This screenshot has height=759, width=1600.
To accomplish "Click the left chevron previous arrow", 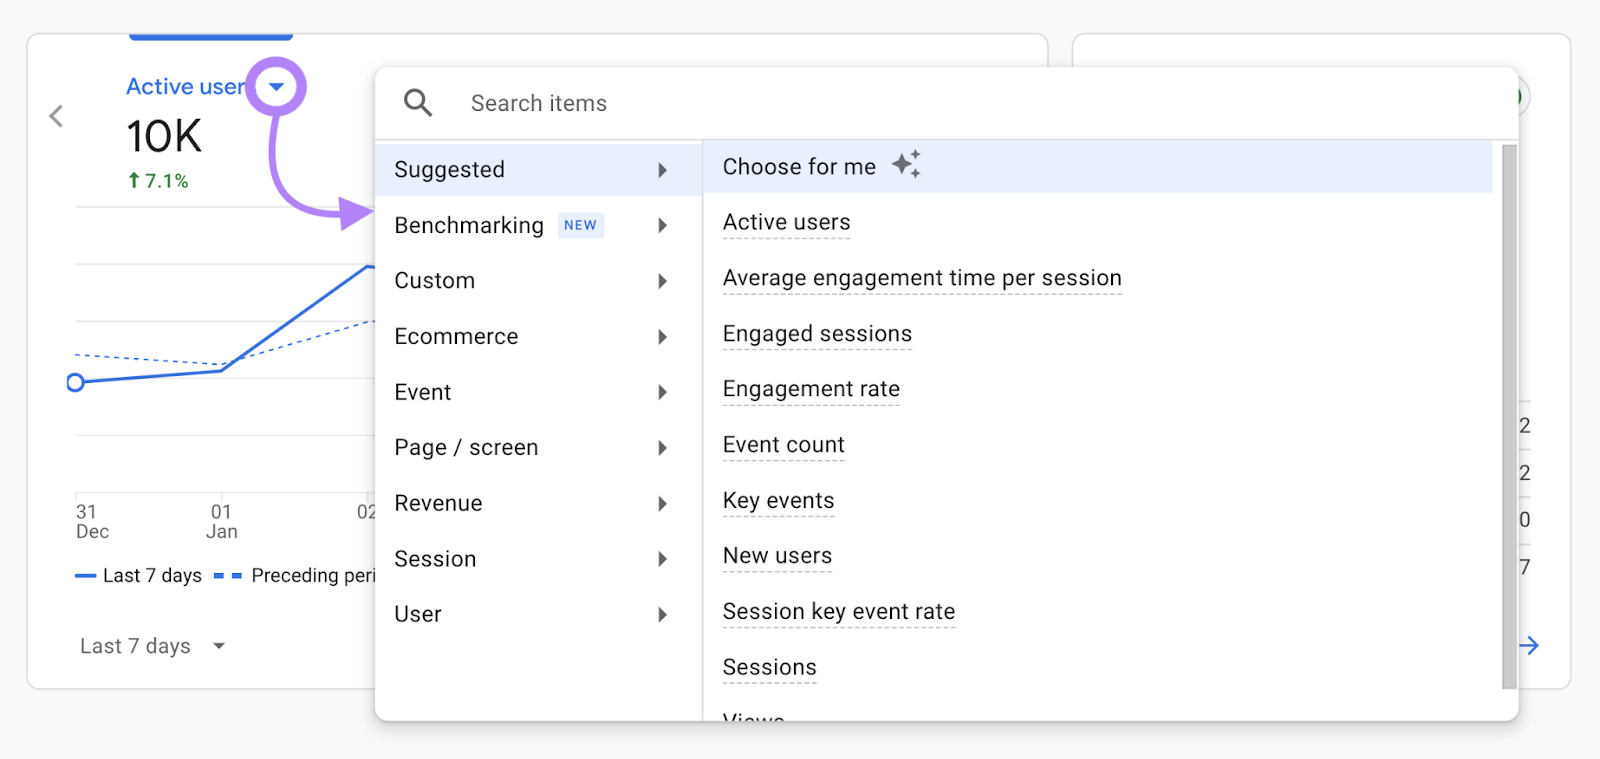I will [x=57, y=117].
